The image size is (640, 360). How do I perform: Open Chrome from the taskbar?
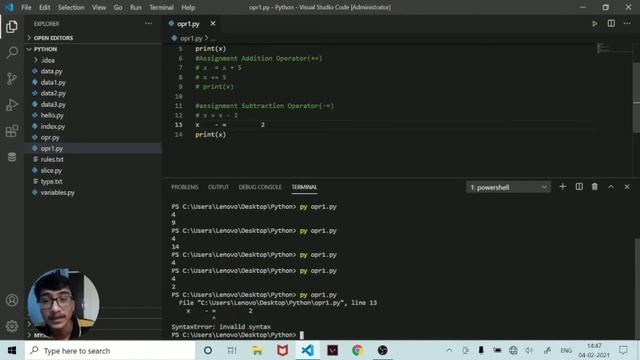click(x=357, y=350)
